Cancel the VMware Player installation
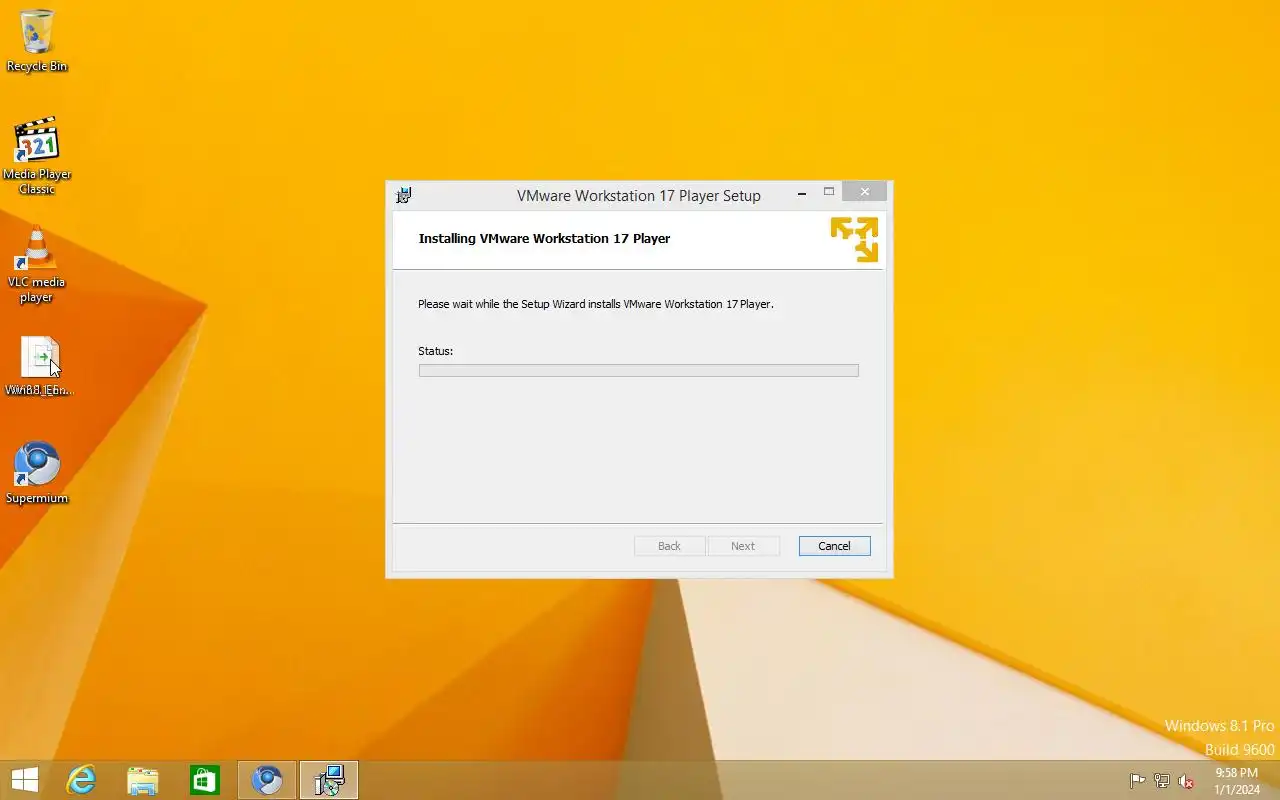Screen dimensions: 1280x800 point(834,546)
